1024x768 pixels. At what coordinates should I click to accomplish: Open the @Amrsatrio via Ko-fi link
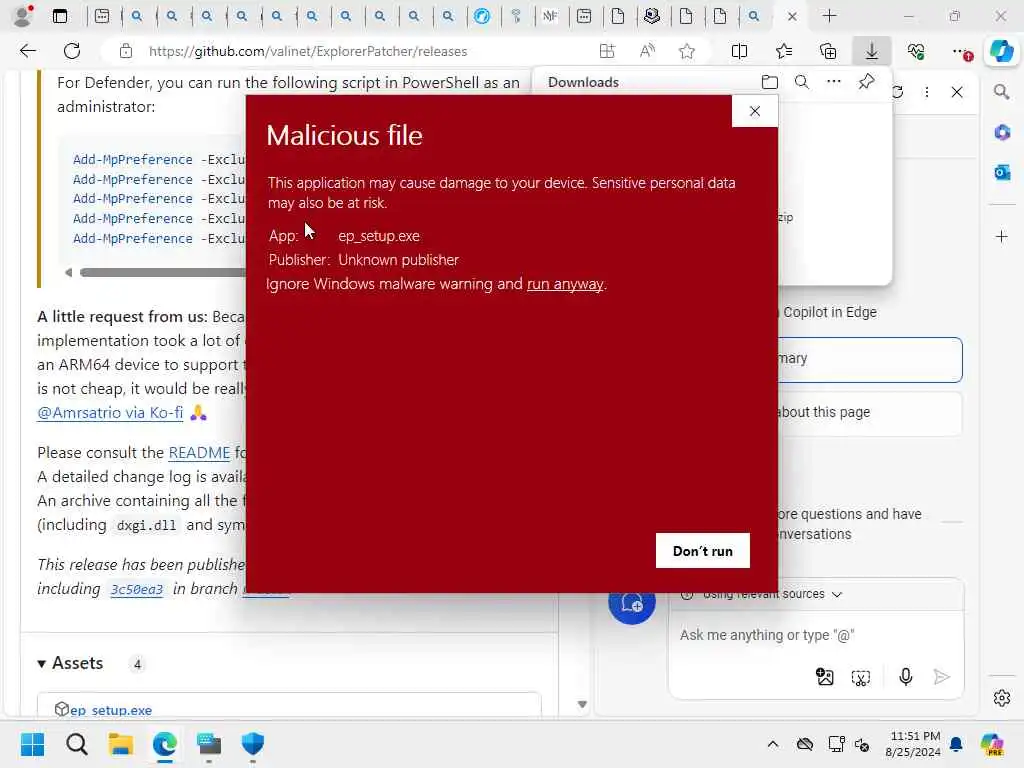click(110, 413)
